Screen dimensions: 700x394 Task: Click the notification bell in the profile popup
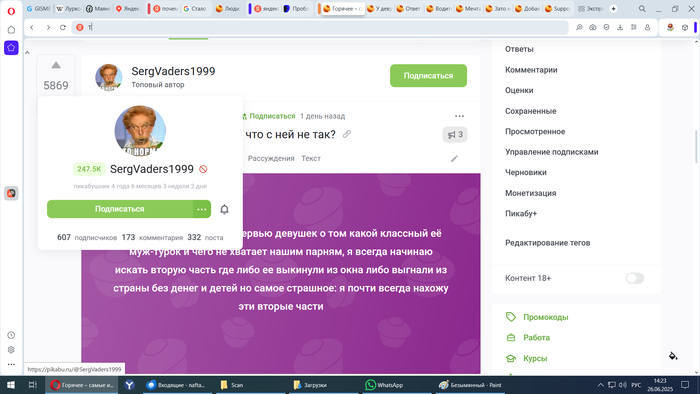pos(224,209)
